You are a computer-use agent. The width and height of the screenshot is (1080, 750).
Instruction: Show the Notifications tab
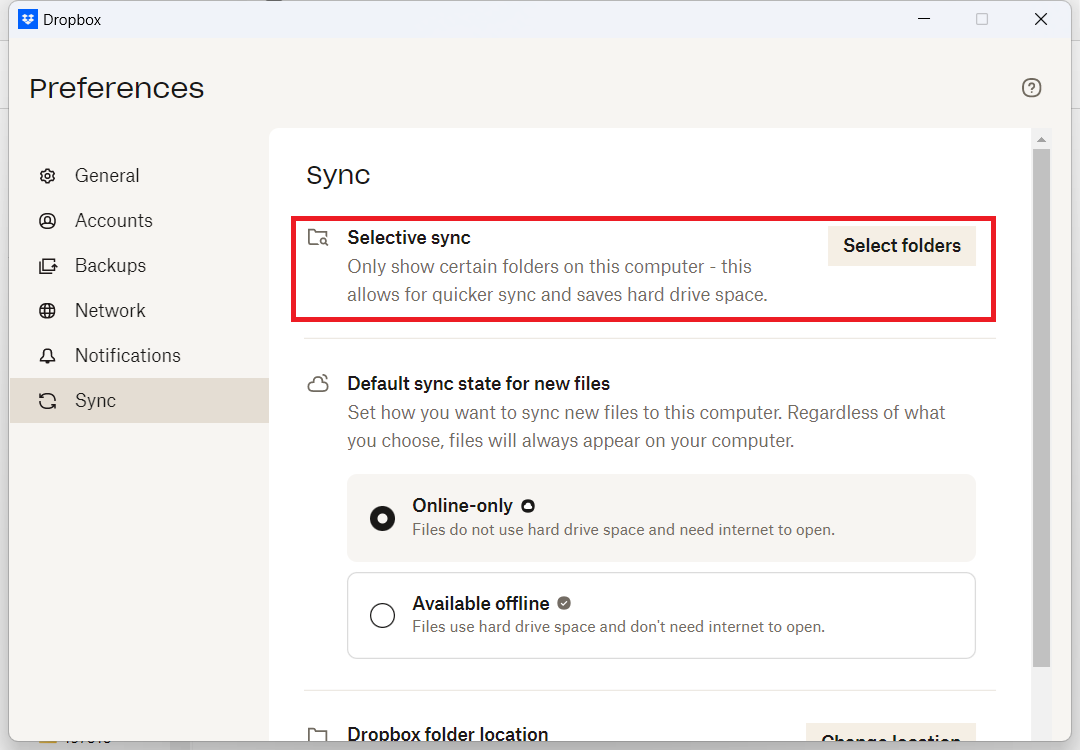(139, 355)
